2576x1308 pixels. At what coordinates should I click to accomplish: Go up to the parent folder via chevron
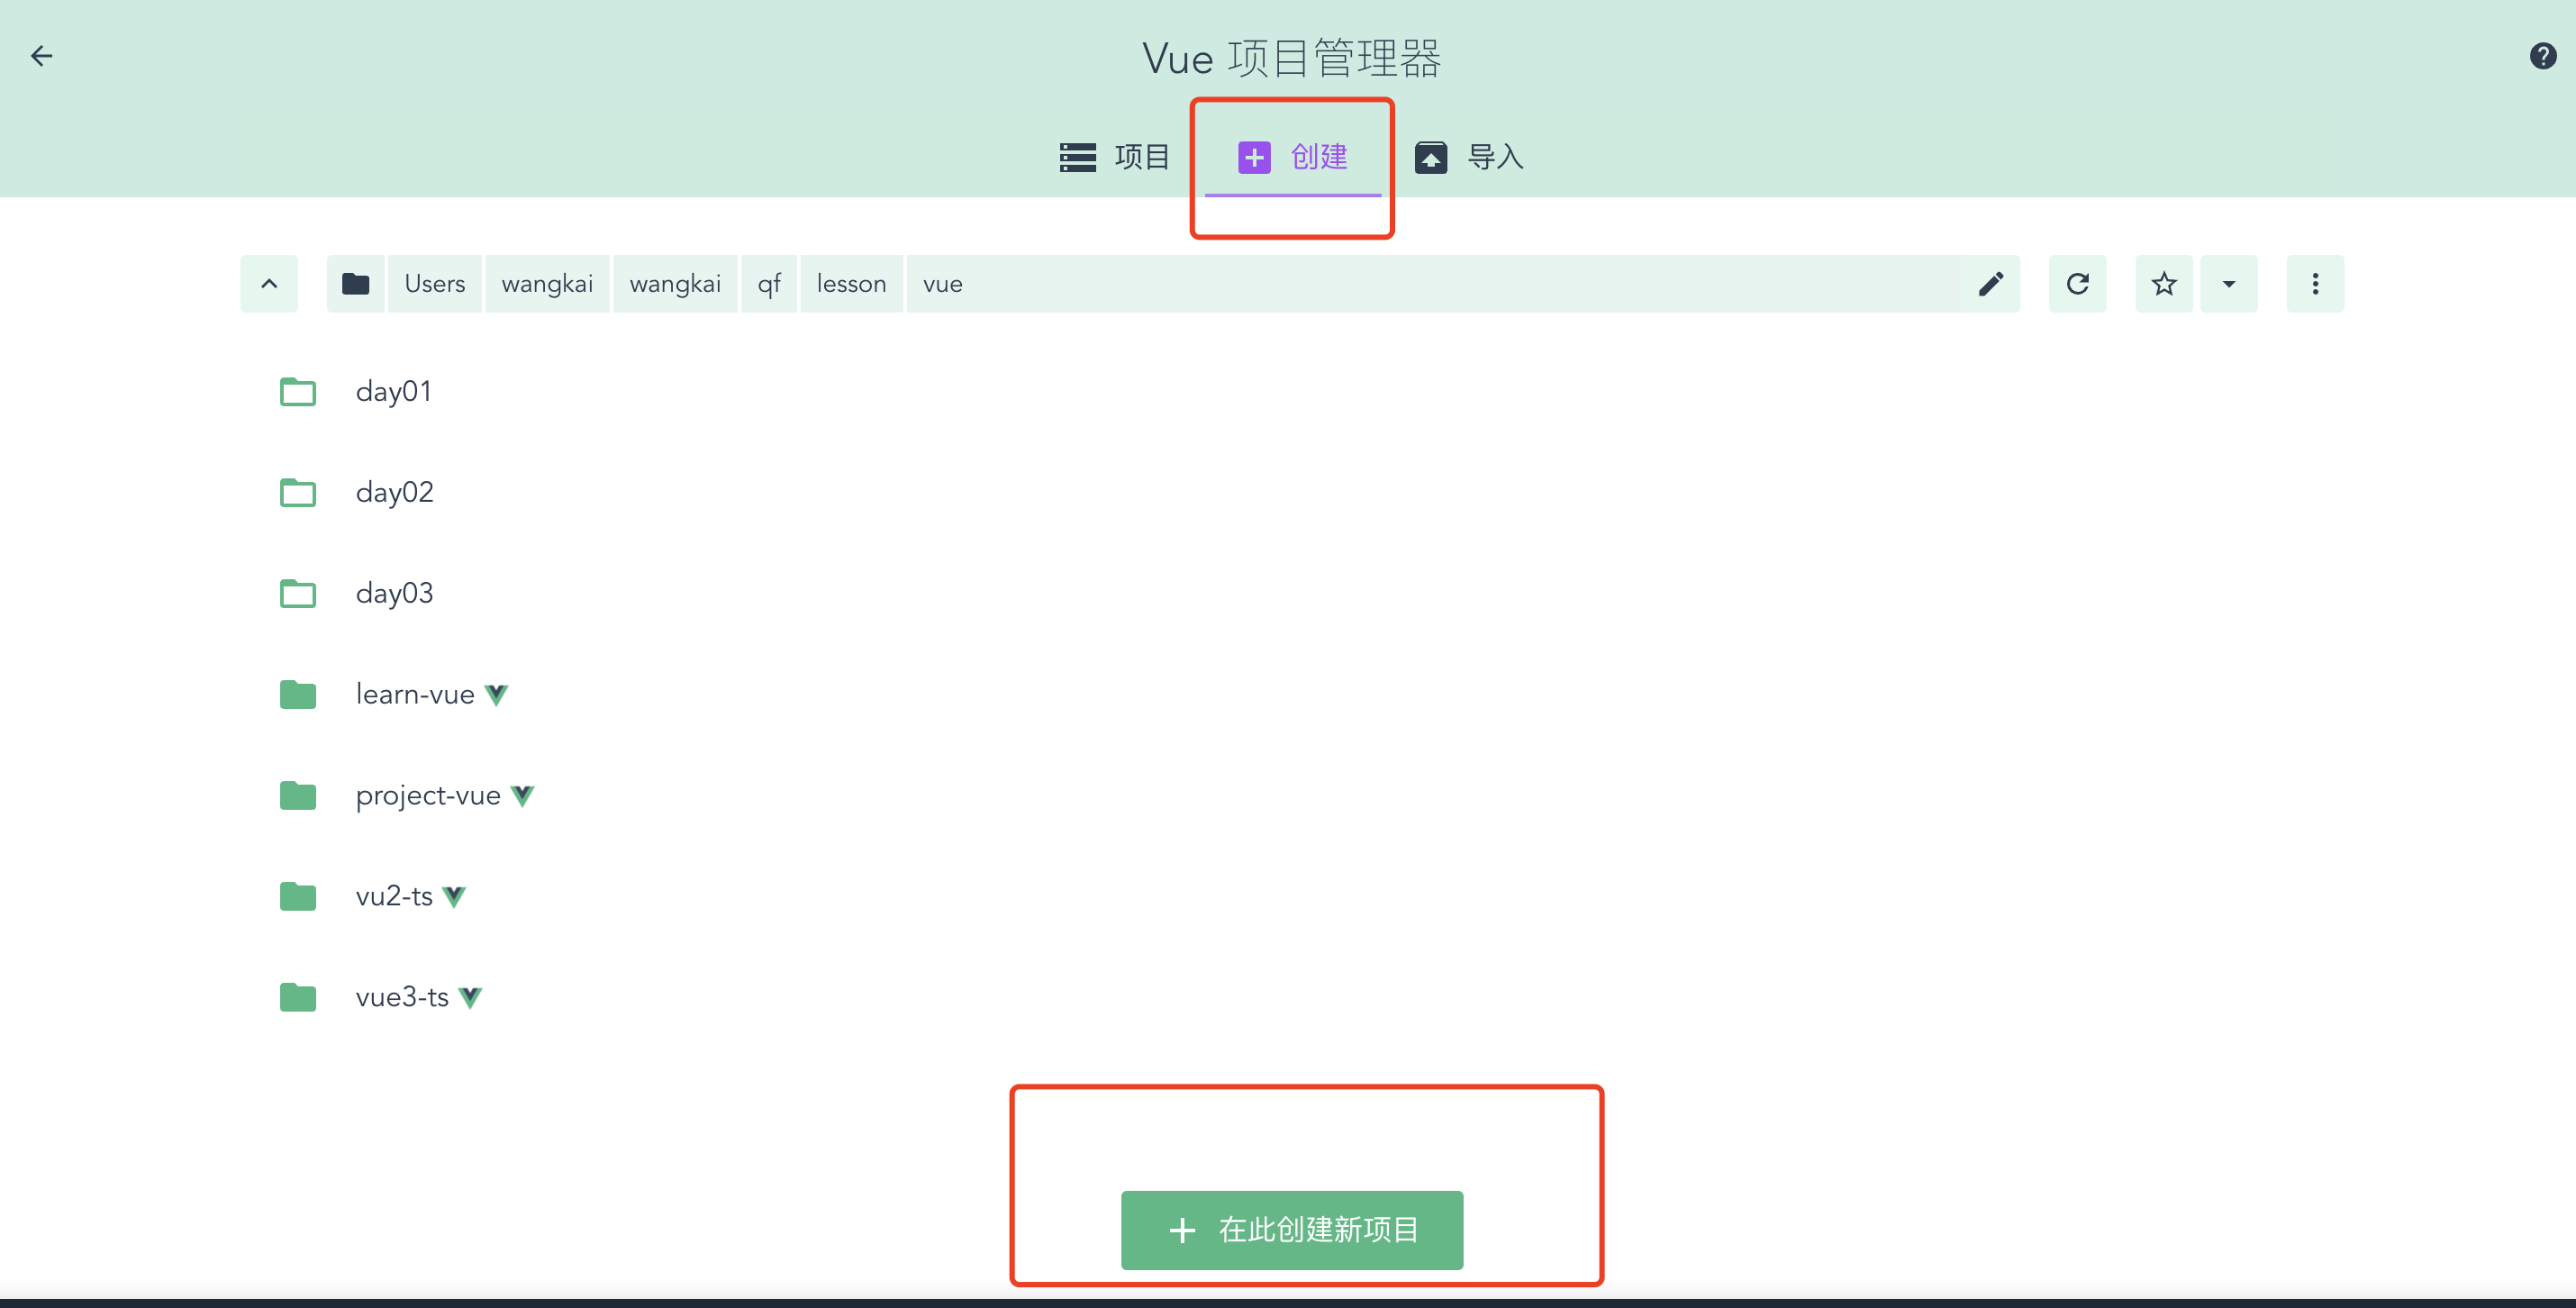[269, 284]
